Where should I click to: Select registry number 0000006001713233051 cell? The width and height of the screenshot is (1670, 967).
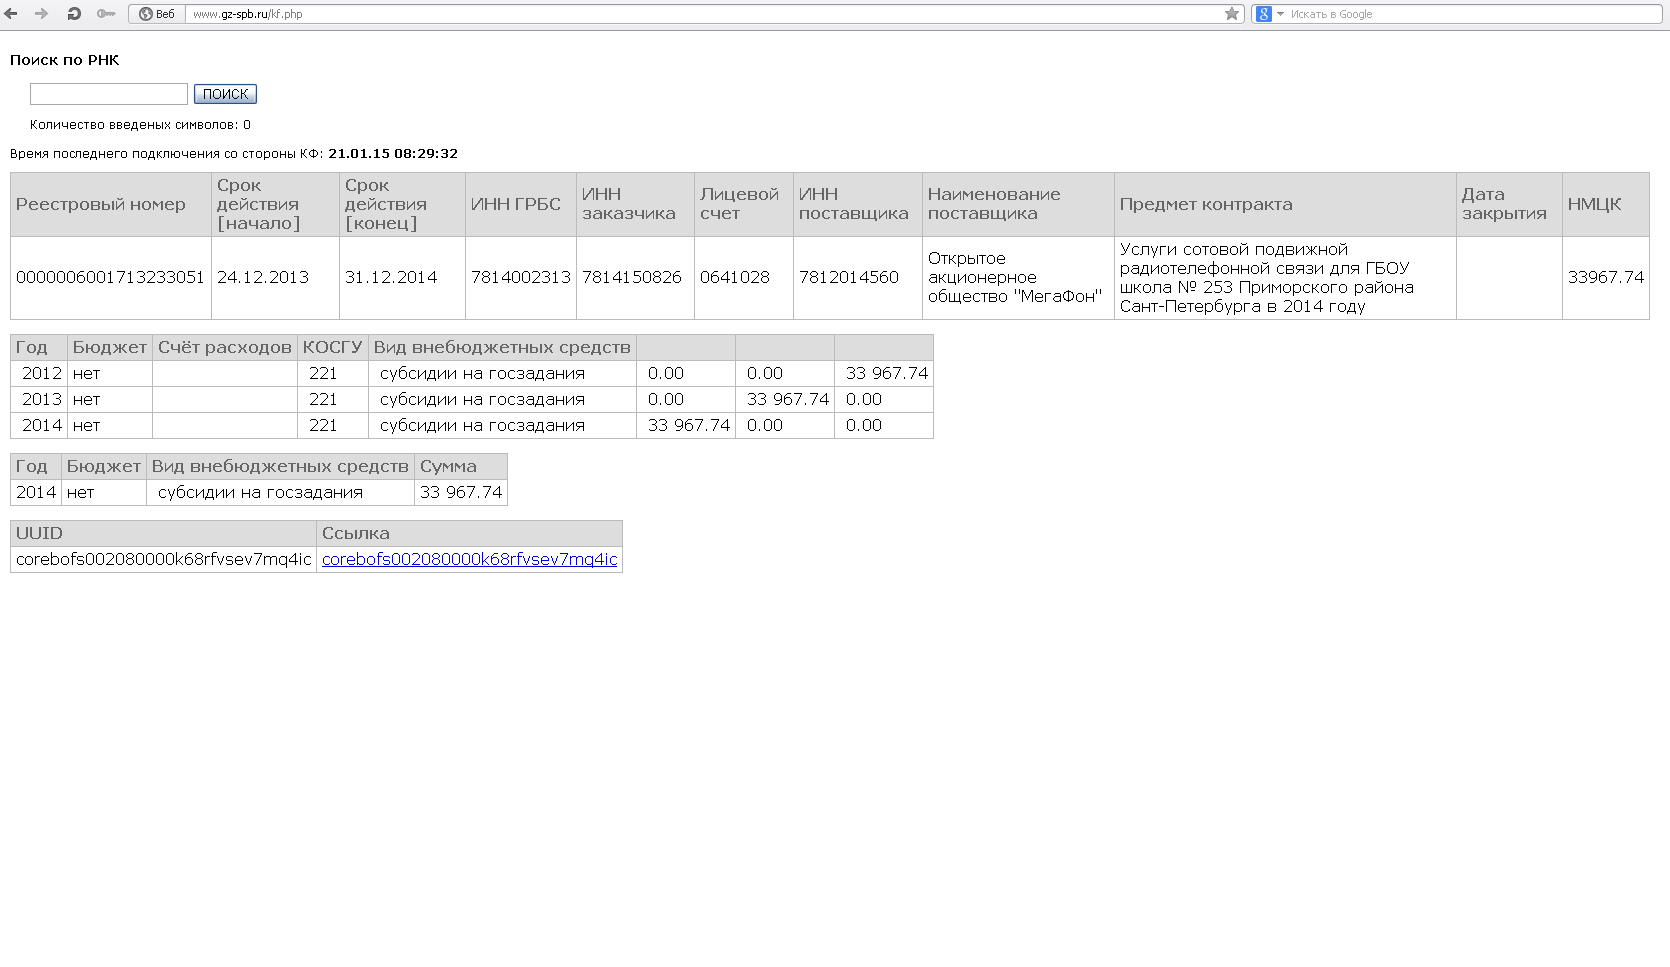tap(110, 277)
